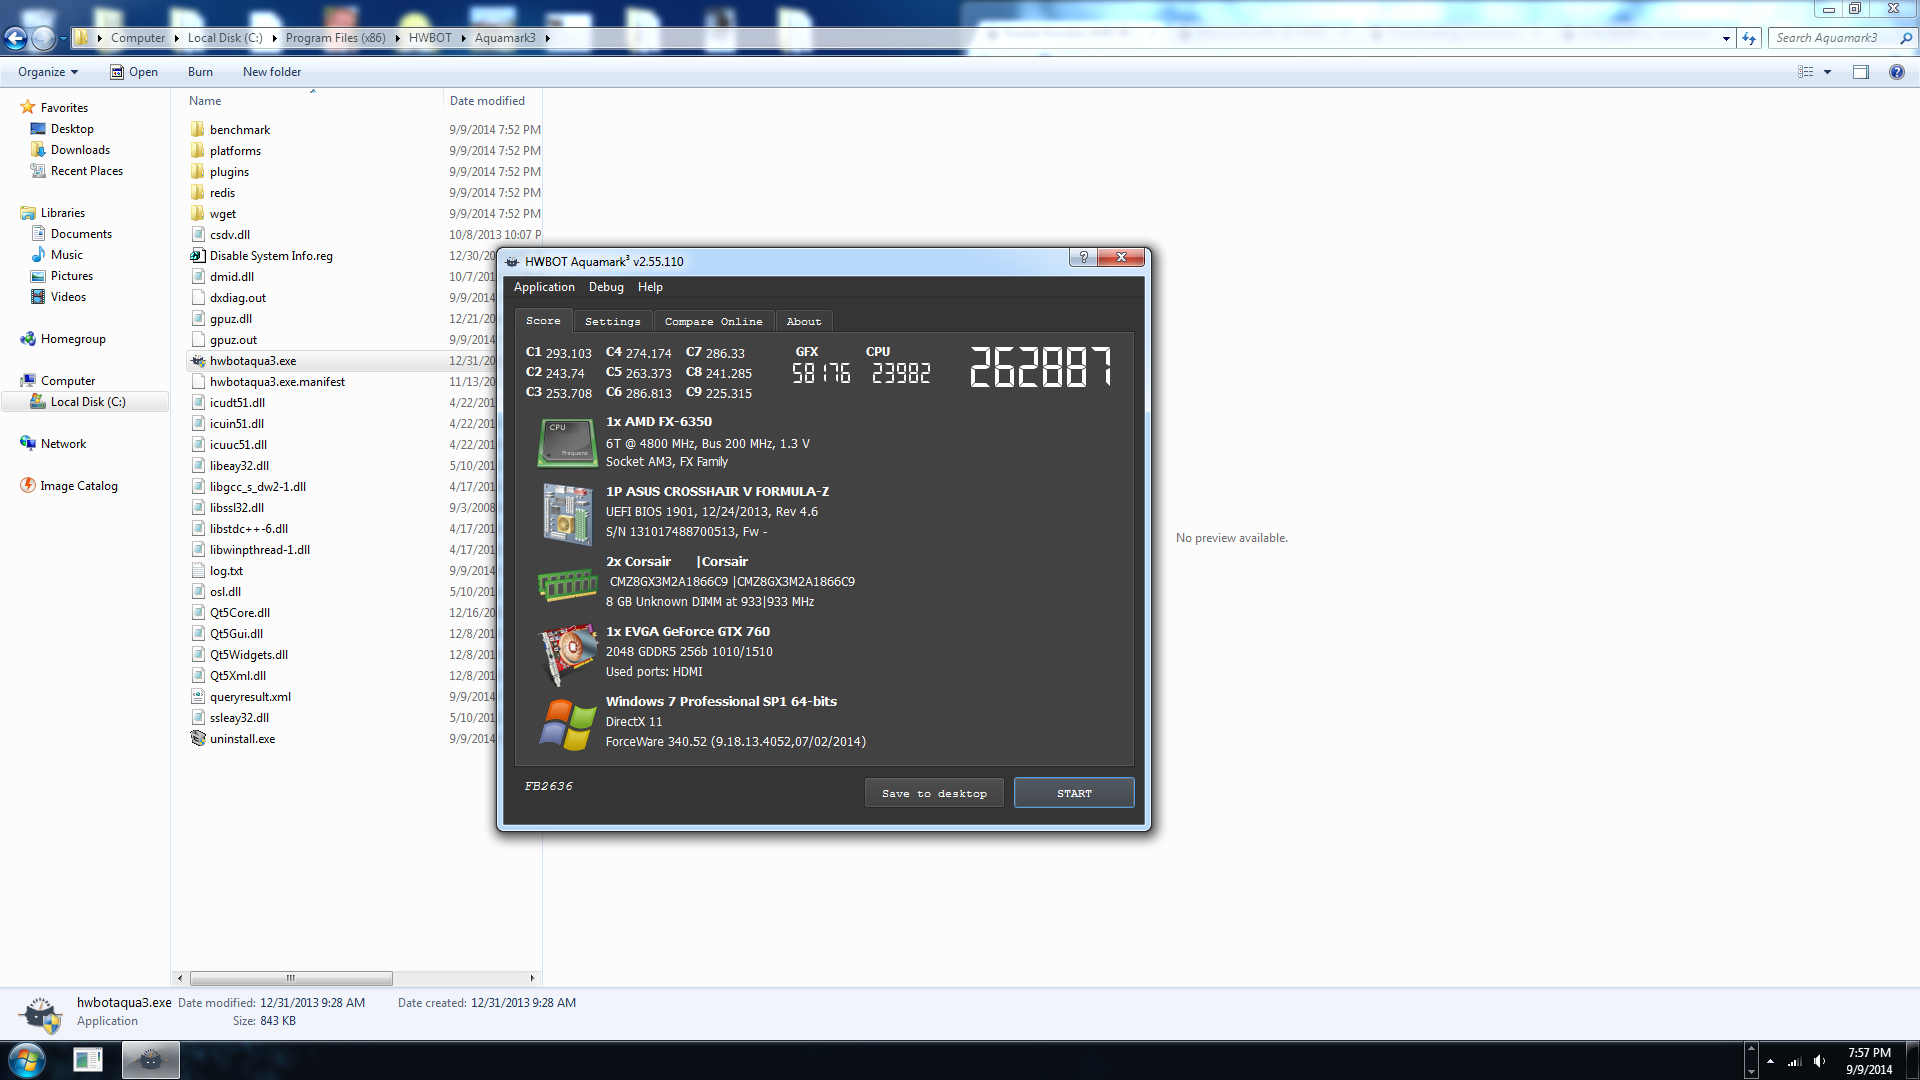Click the CPU chip icon beside AMD FX-6350
1920x1080 pixels.
(567, 442)
